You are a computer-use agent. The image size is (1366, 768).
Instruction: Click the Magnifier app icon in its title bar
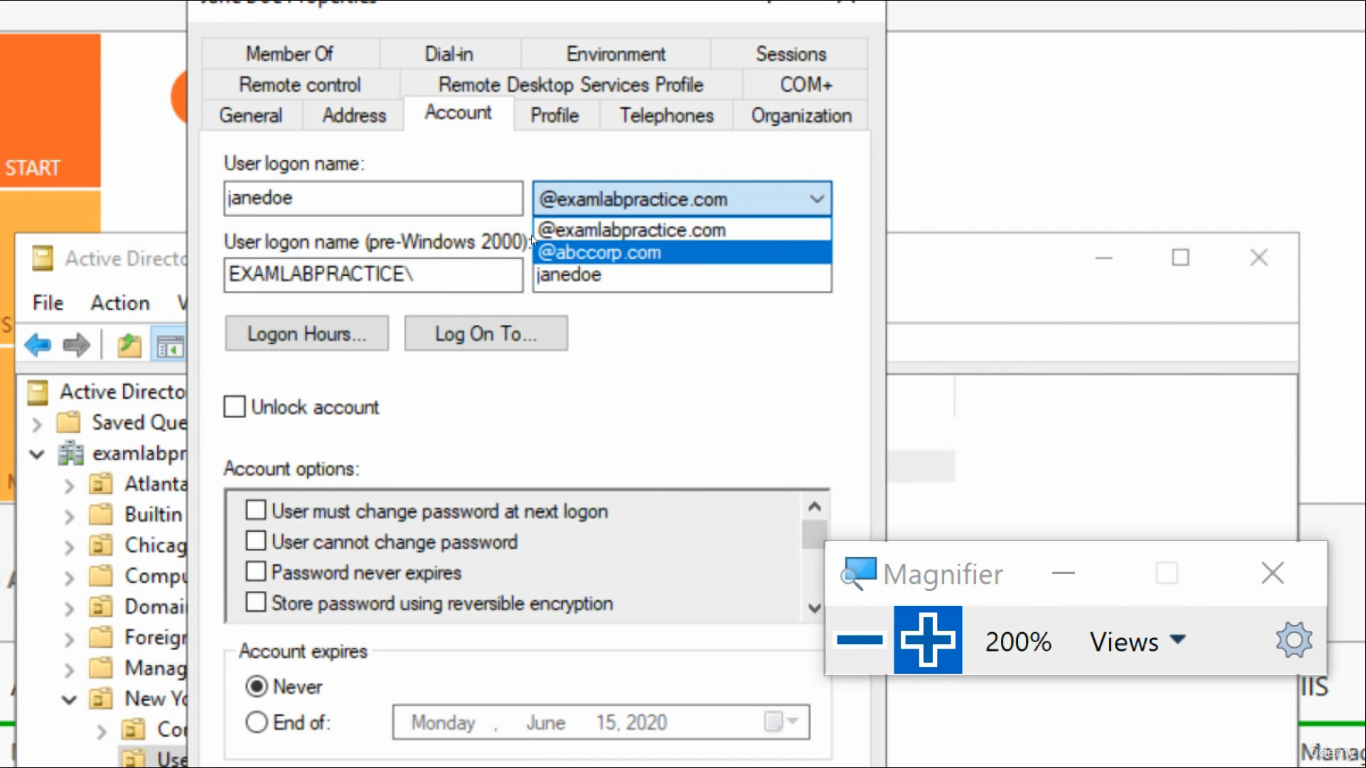[x=858, y=573]
